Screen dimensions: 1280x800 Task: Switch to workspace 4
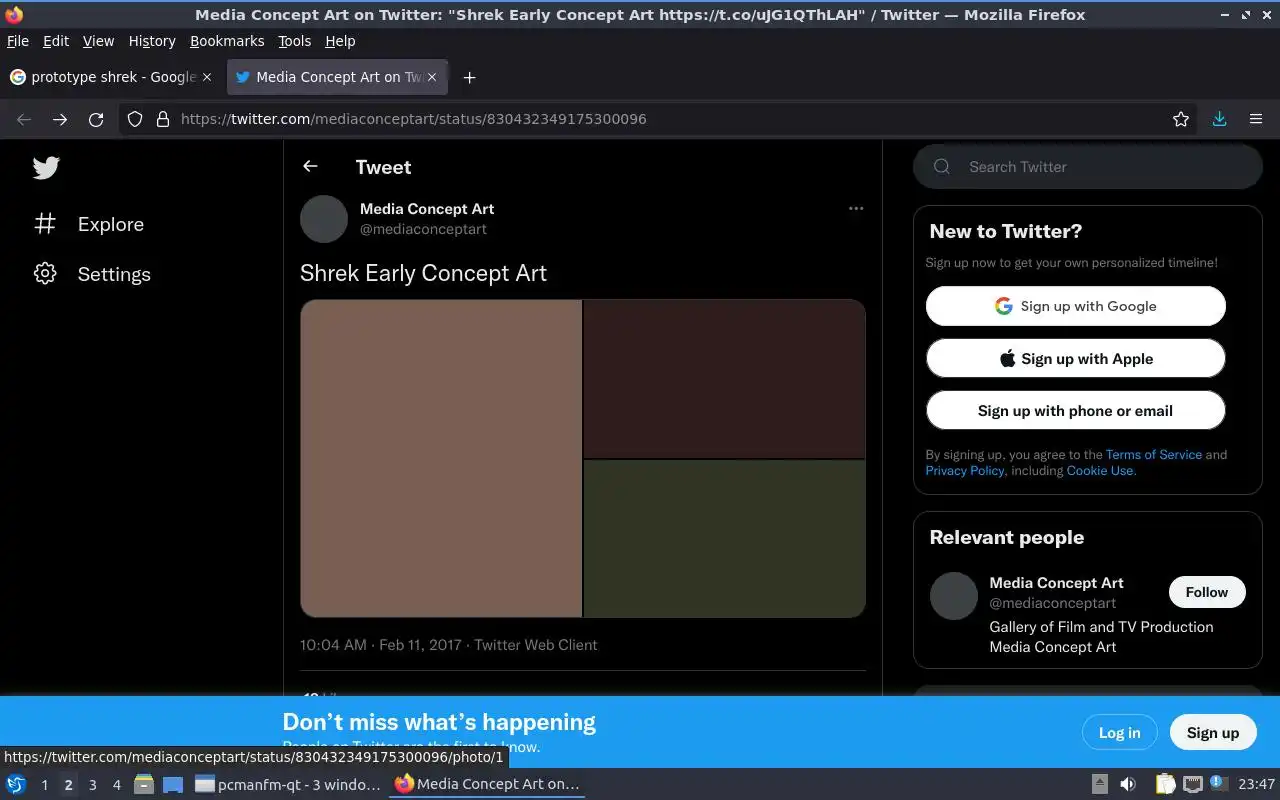point(116,785)
